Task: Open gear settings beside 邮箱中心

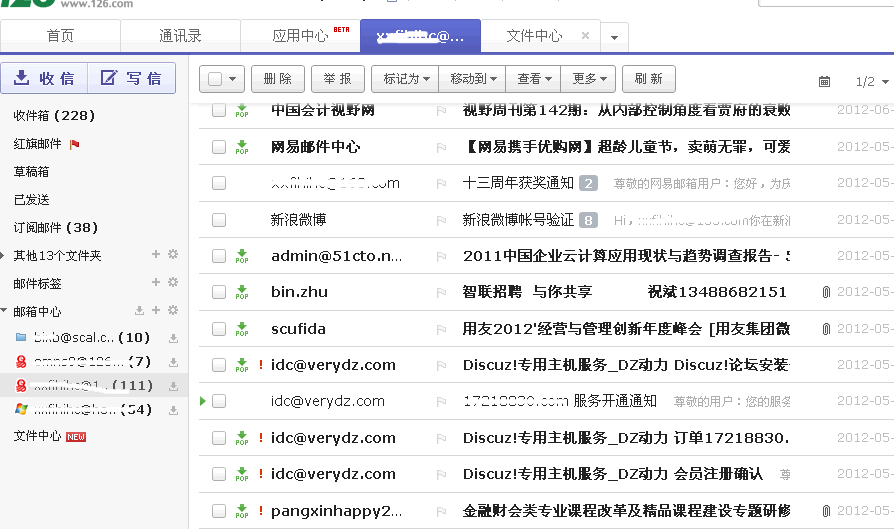Action: (173, 310)
